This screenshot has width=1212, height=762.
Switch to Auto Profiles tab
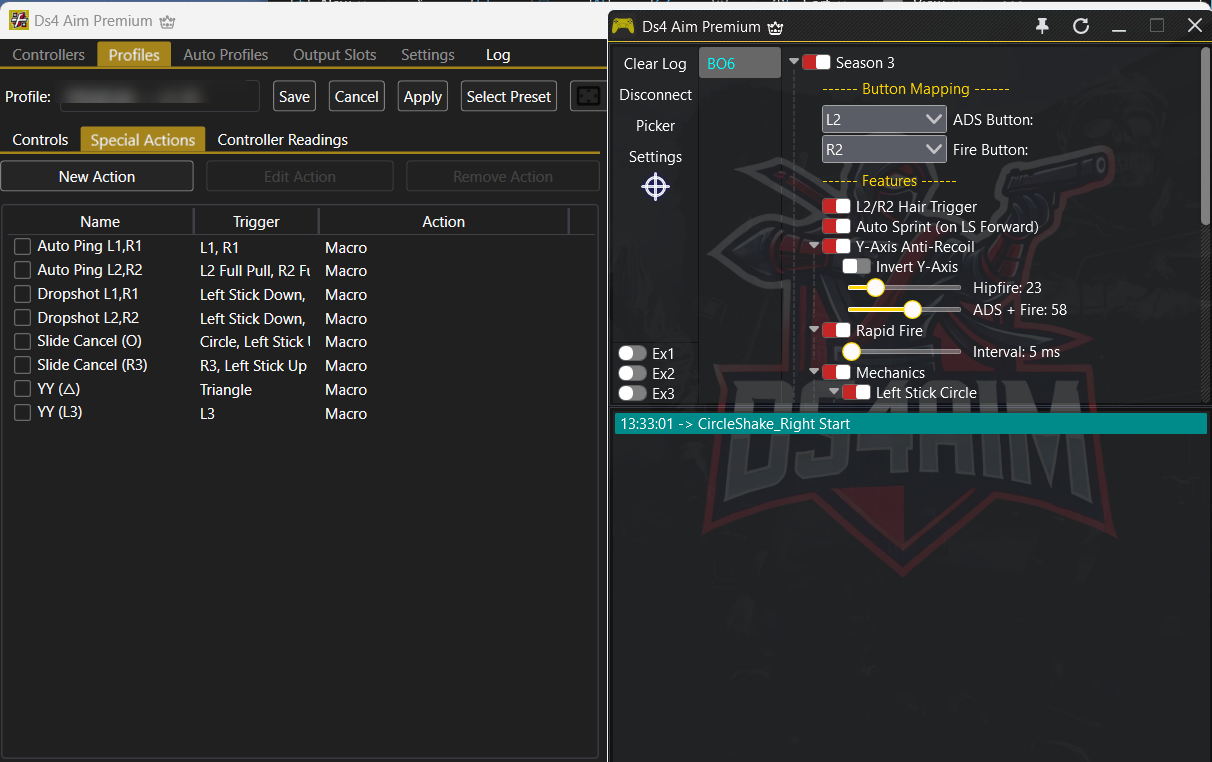[225, 55]
